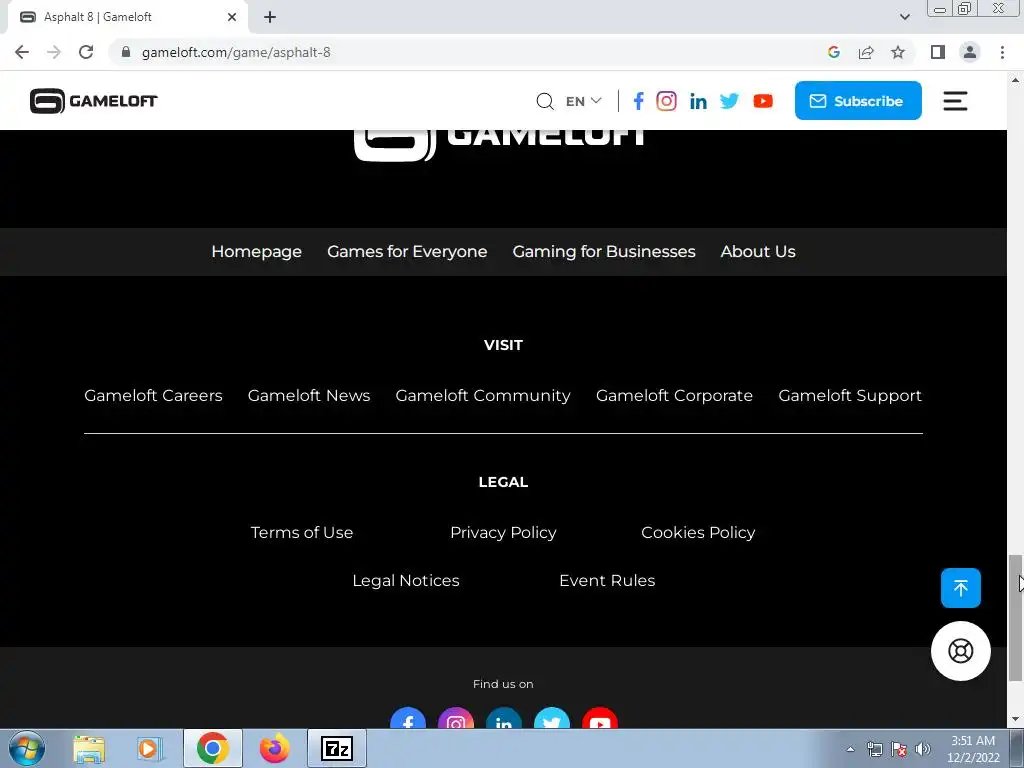1024x768 pixels.
Task: View site info via the padlock icon
Action: coord(126,52)
